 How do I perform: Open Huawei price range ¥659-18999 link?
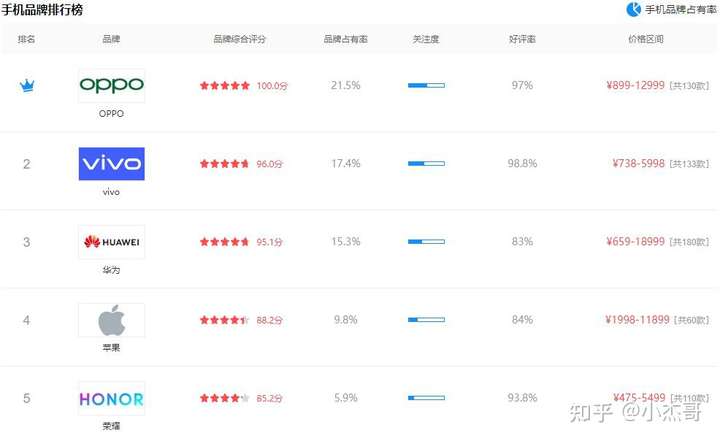click(636, 242)
